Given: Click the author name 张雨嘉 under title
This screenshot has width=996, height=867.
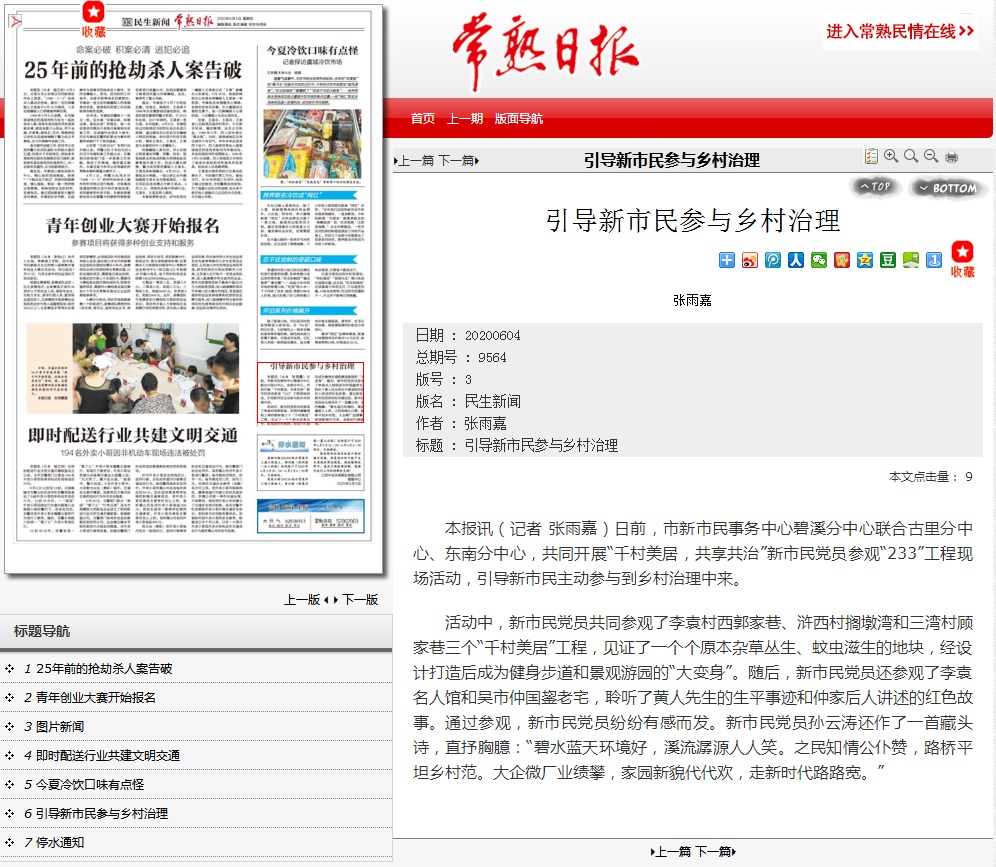Looking at the screenshot, I should [692, 300].
